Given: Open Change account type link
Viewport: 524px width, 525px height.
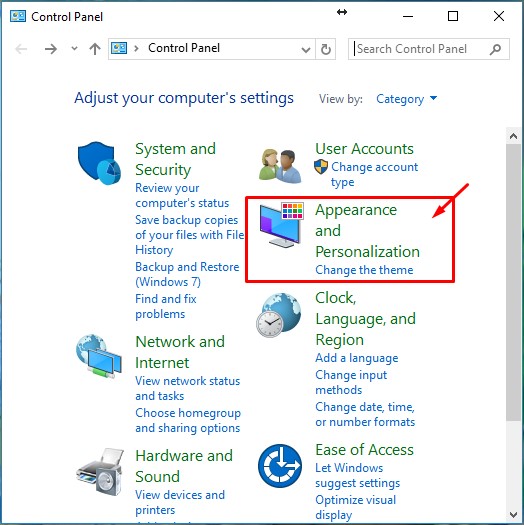Looking at the screenshot, I should point(374,174).
